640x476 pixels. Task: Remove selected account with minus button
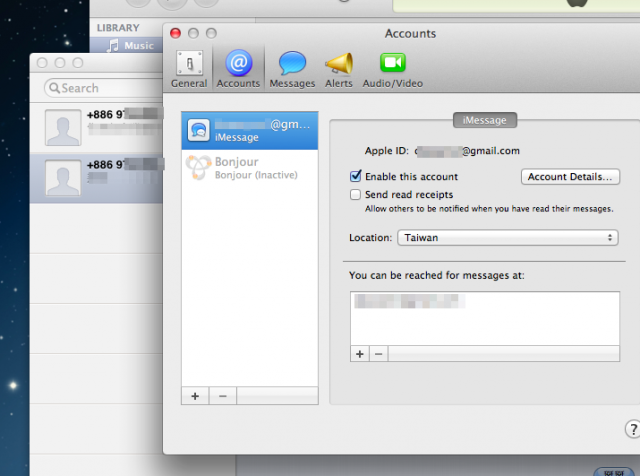pyautogui.click(x=222, y=396)
